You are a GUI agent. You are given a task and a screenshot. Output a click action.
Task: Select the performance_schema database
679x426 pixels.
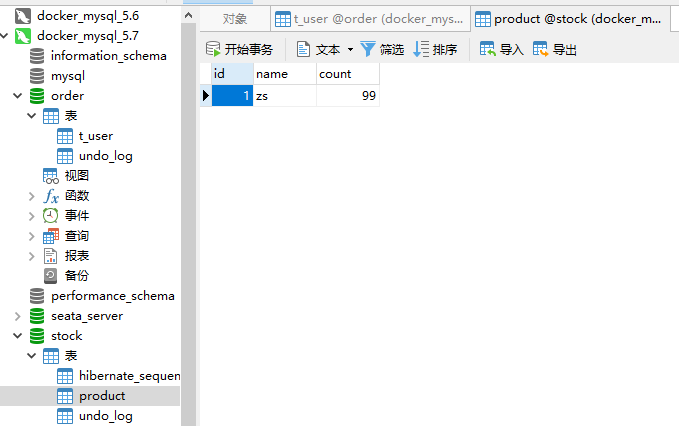tap(112, 296)
